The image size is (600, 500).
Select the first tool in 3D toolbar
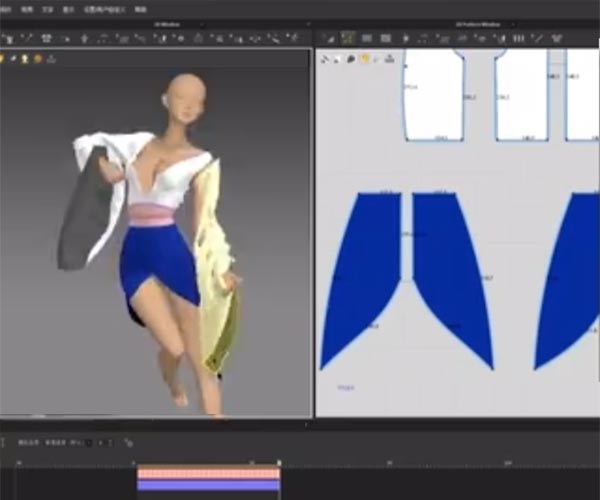[x=8, y=38]
